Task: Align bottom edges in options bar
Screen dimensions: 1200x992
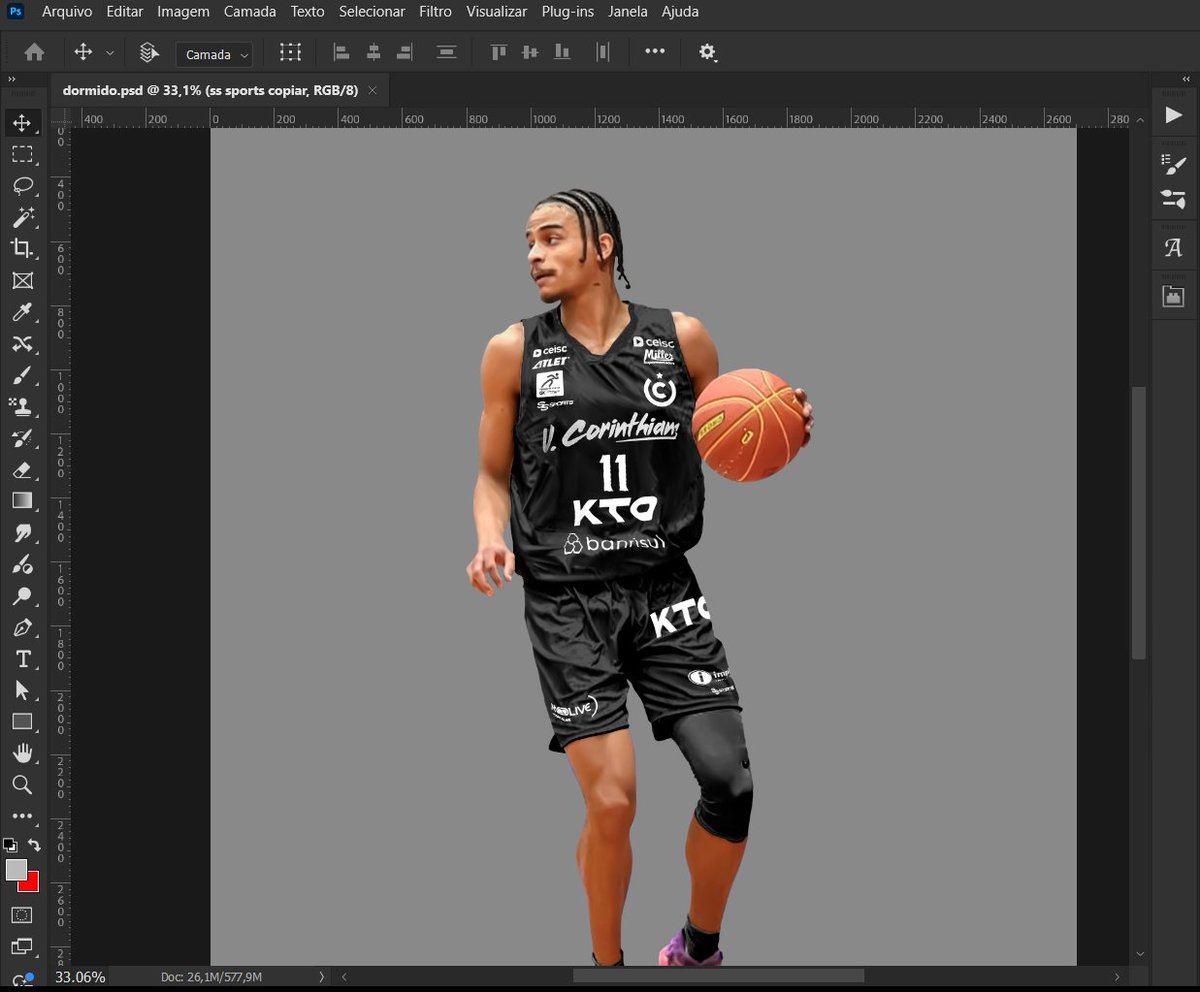Action: [562, 52]
